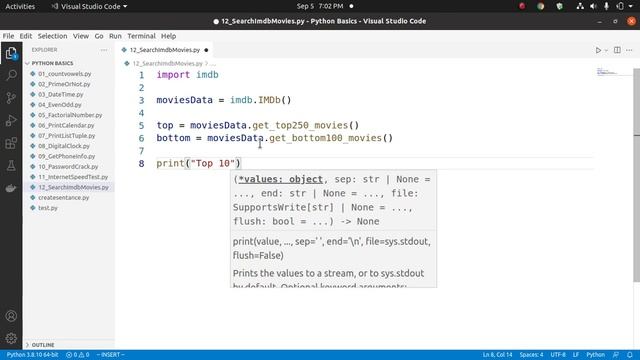Open createsentance.py file
This screenshot has width=640, height=360.
(x=64, y=198)
